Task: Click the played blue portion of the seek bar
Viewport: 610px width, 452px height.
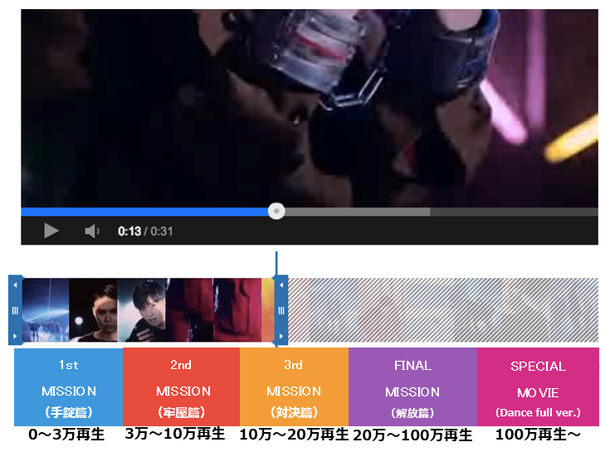Action: point(144,212)
